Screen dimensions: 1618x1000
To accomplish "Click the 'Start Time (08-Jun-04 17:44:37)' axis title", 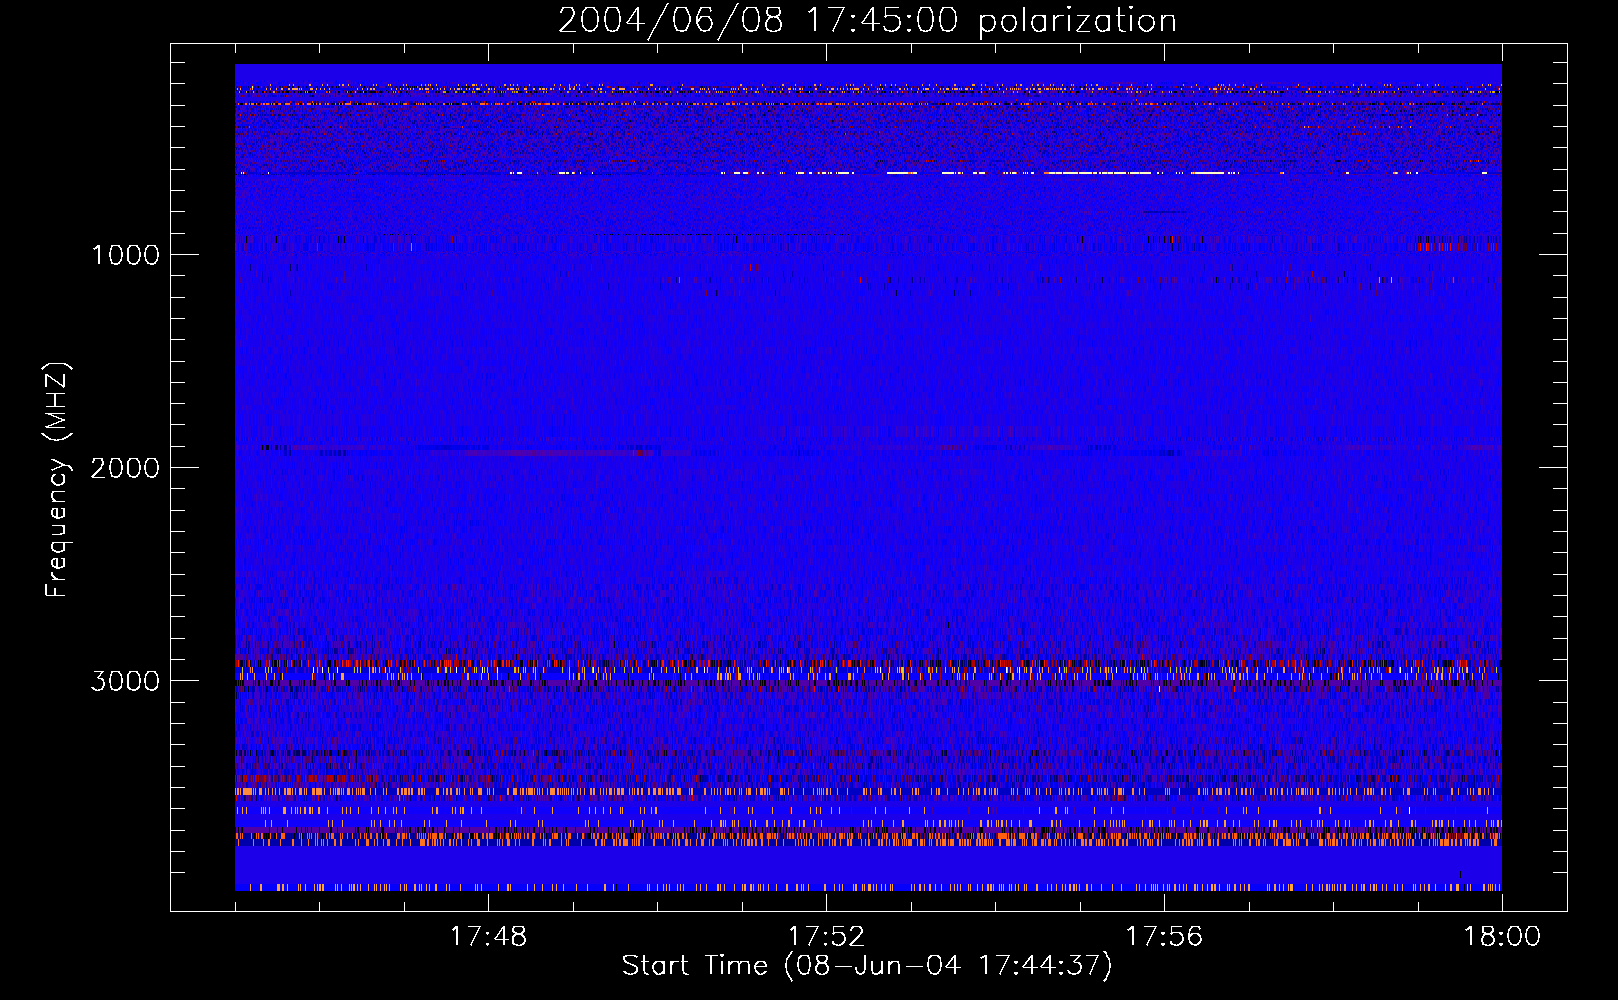I will point(867,966).
